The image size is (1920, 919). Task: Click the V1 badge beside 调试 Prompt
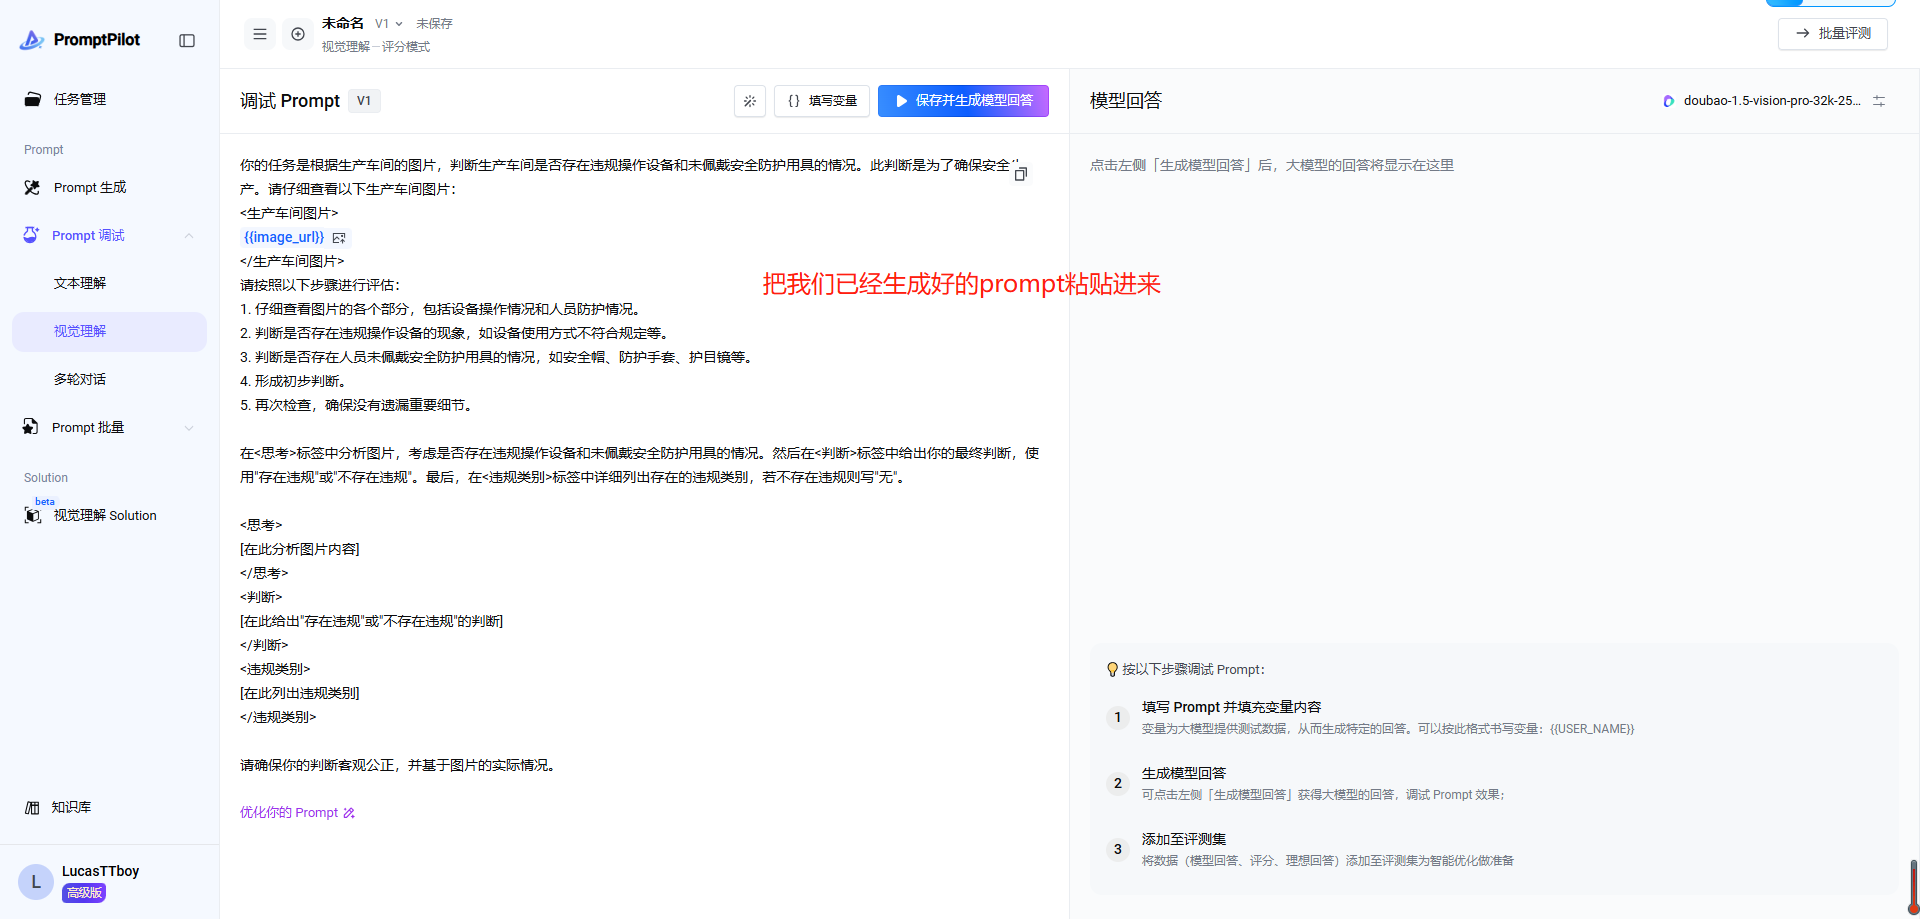(x=364, y=101)
